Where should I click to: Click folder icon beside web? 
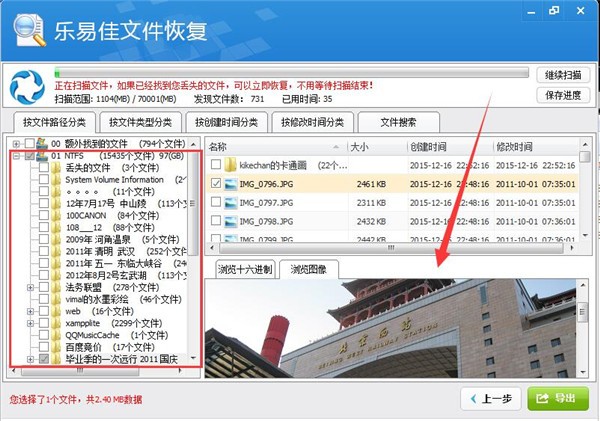[x=56, y=311]
